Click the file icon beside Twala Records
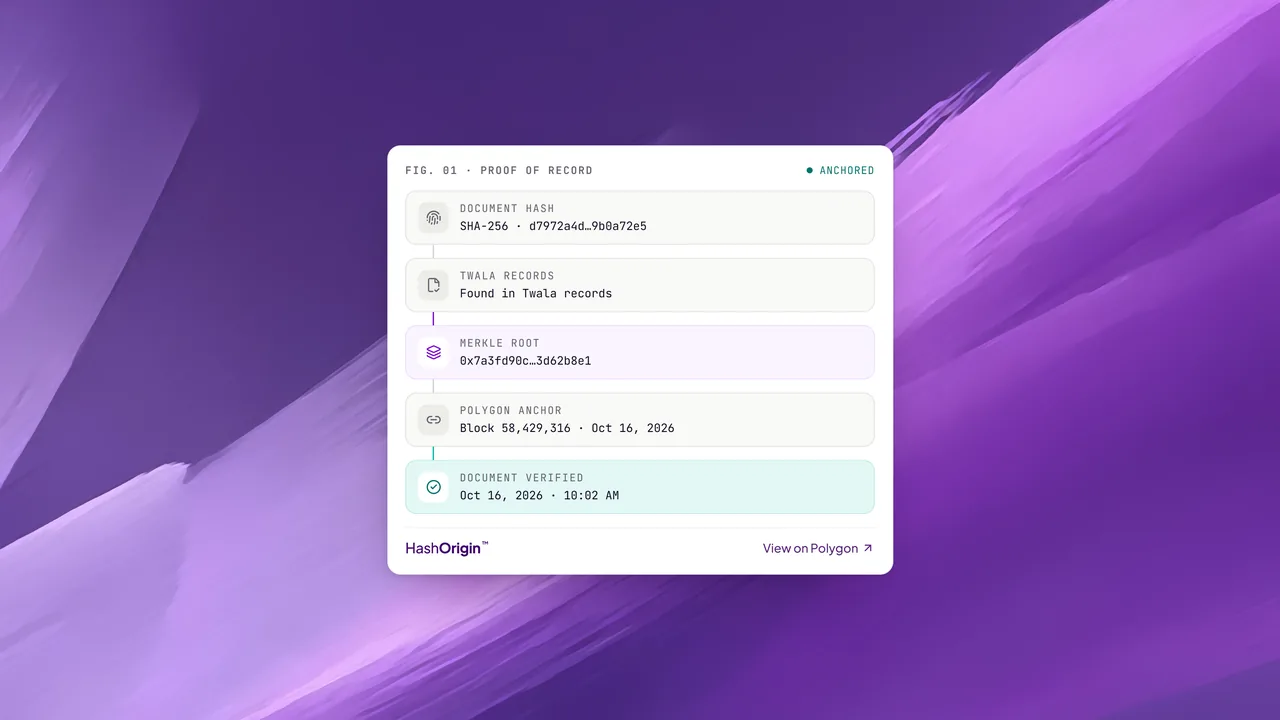 pyautogui.click(x=433, y=285)
